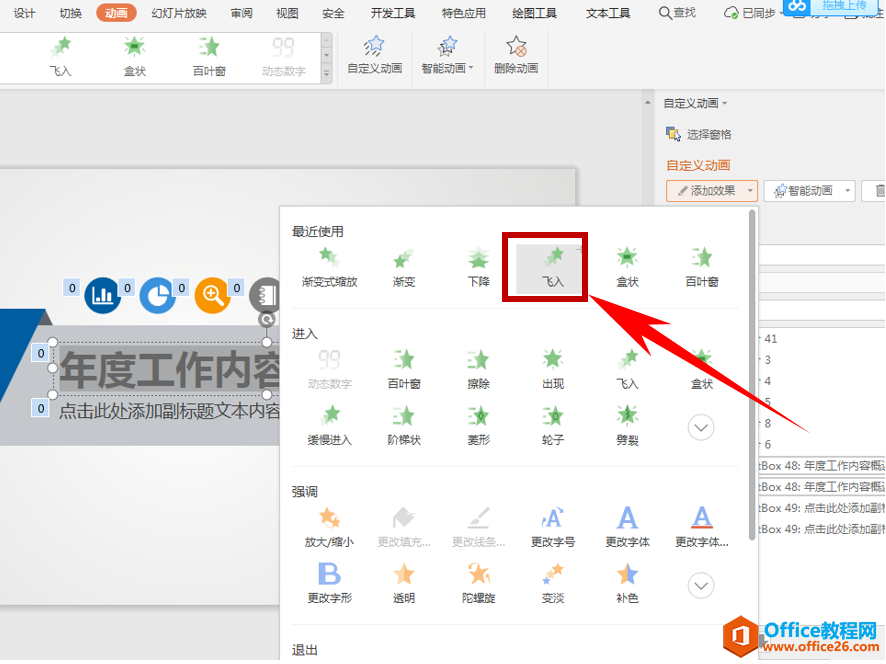
Task: Select the 更改字体 (Change Font) emphasis effect
Action: (x=627, y=525)
